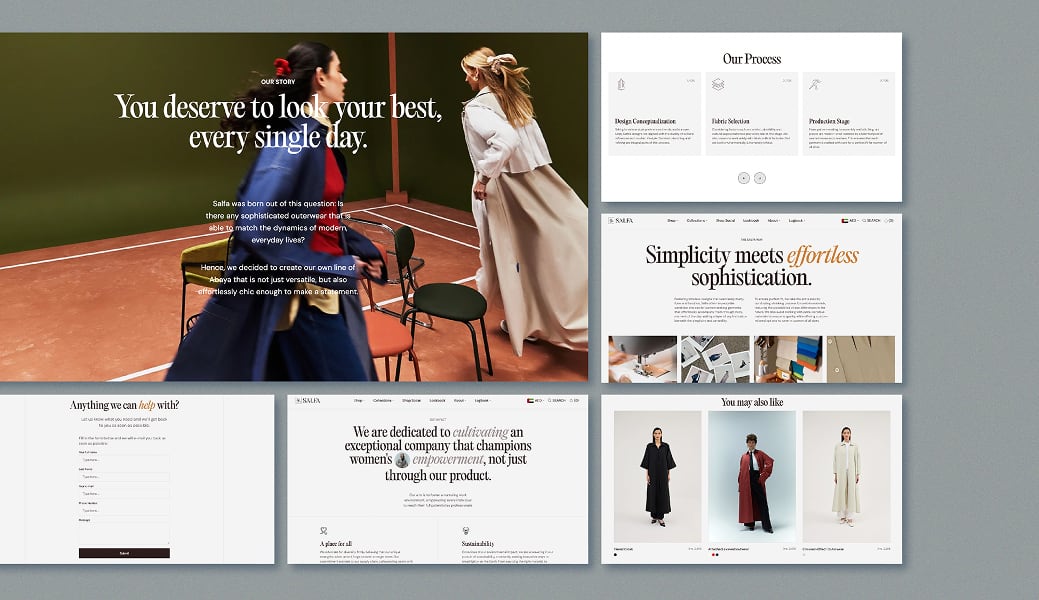Image resolution: width=1039 pixels, height=600 pixels.
Task: Click the UAE flag on dedication page
Action: point(530,400)
